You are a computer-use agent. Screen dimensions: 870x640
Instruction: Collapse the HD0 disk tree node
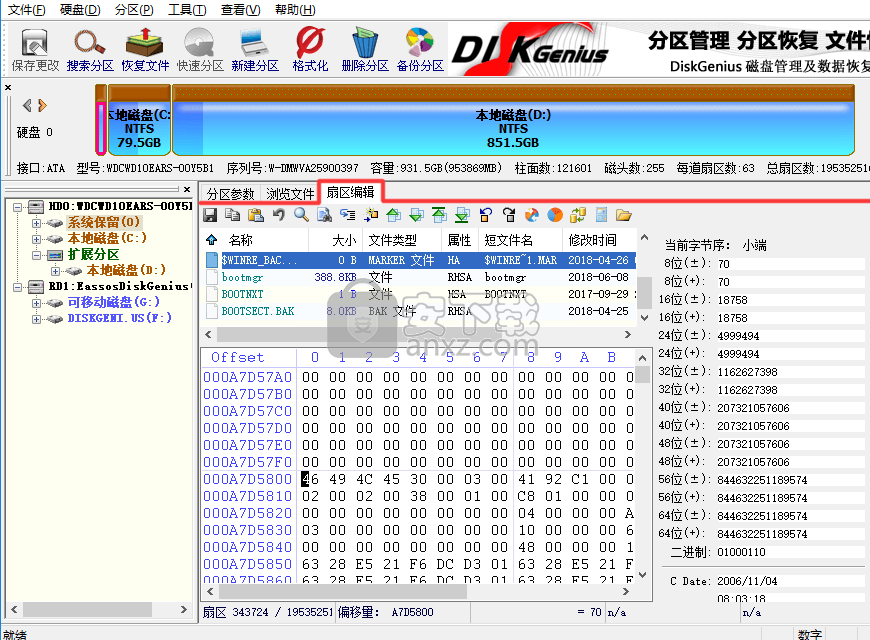point(17,207)
